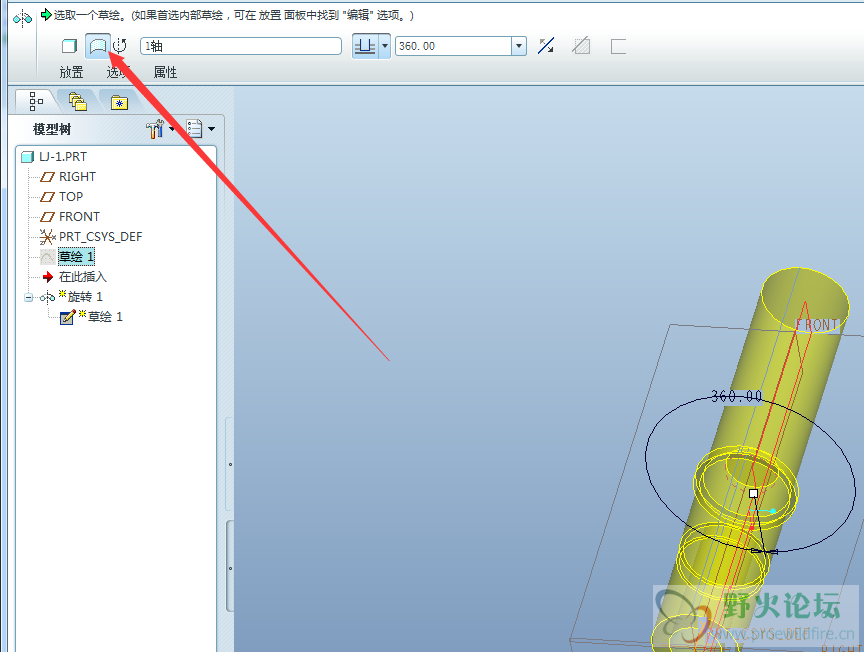Switch to the model tree navigator tab

(36, 101)
